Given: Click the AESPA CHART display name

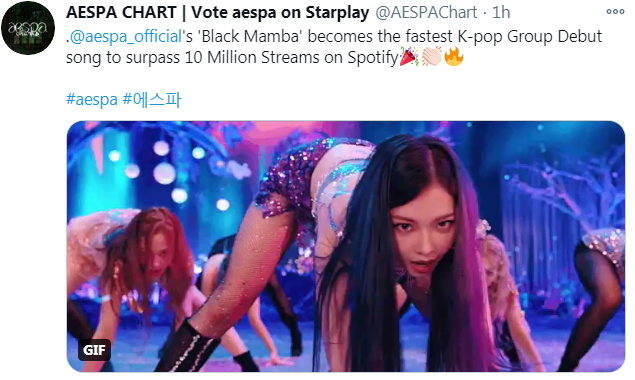Looking at the screenshot, I should tap(121, 13).
